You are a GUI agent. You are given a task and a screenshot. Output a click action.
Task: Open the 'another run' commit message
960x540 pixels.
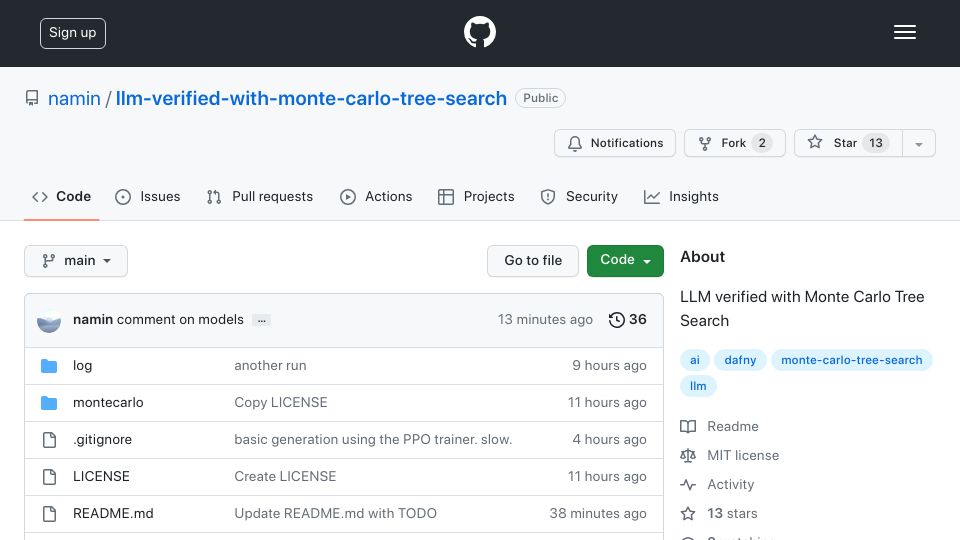[270, 366]
